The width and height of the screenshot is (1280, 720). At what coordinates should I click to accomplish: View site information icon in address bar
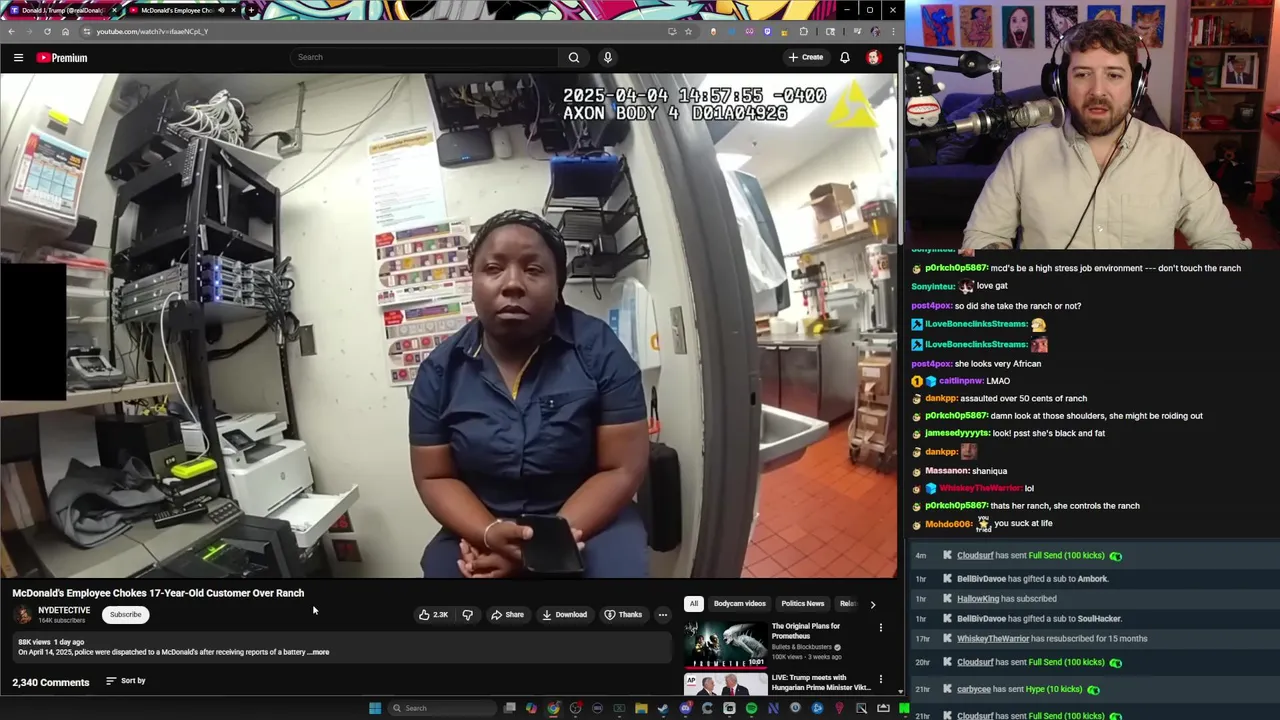[x=86, y=31]
